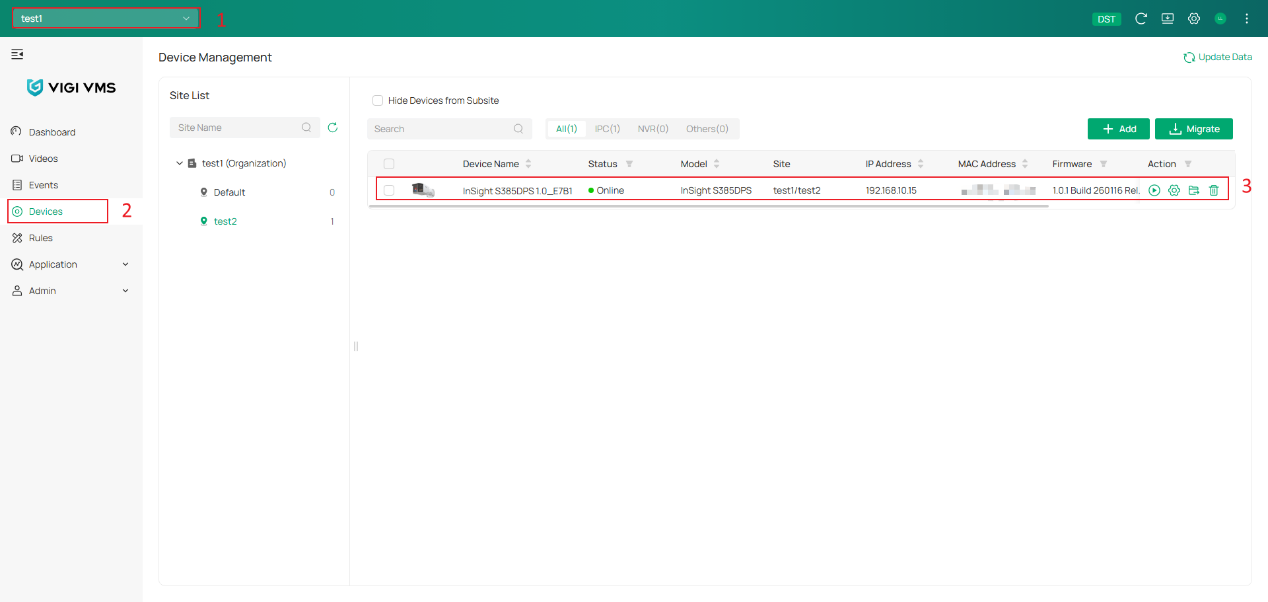Sort by MAC Address column
This screenshot has width=1268, height=602.
(x=1025, y=164)
